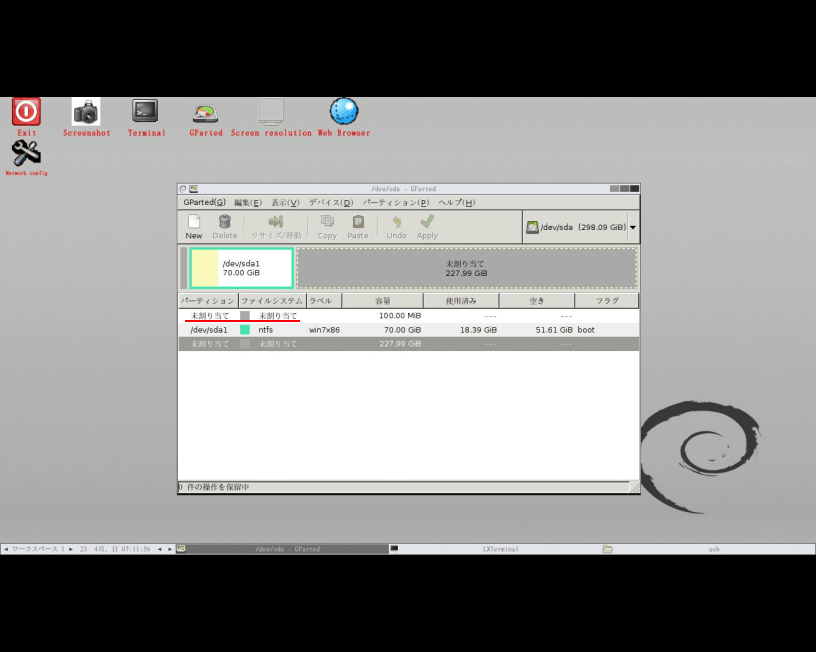Open the デバイス(D) menu
This screenshot has height=652, width=816.
(x=331, y=202)
